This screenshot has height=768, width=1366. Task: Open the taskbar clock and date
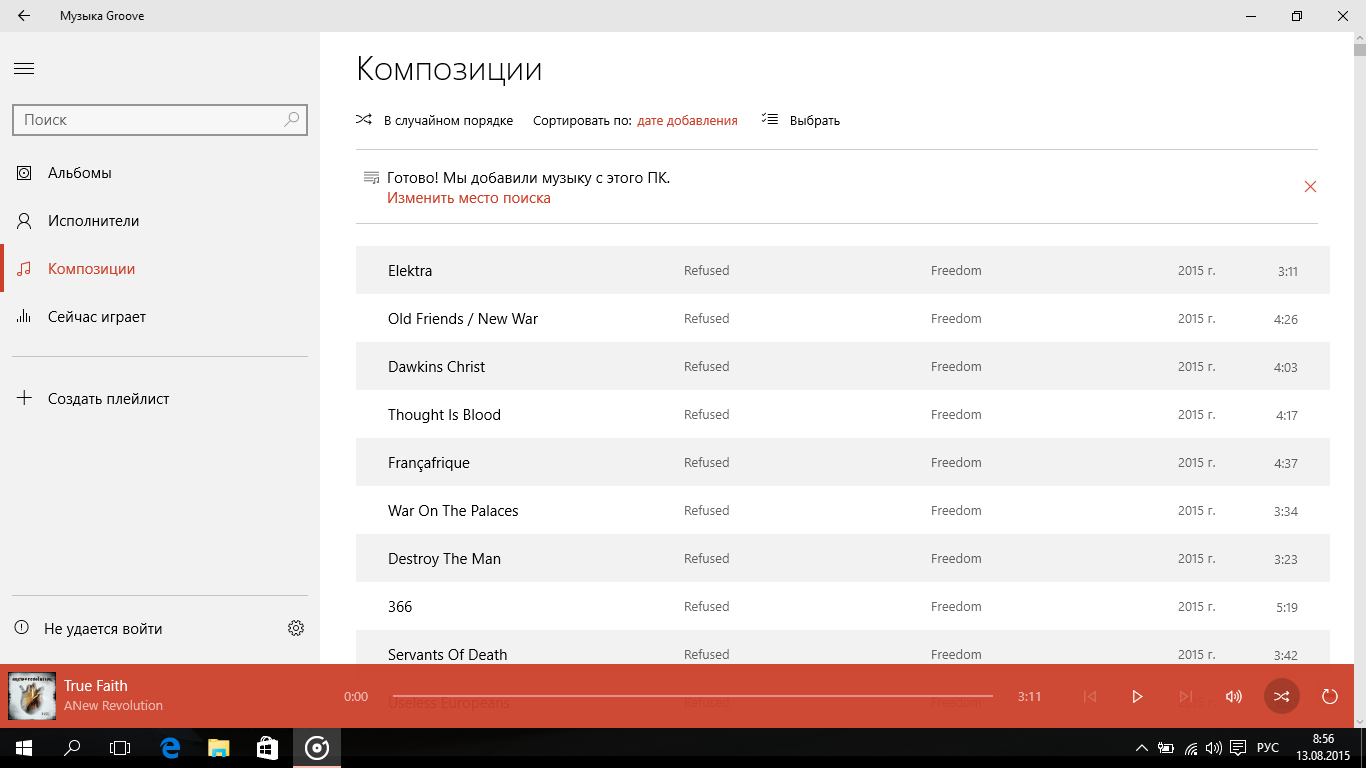click(x=1323, y=748)
